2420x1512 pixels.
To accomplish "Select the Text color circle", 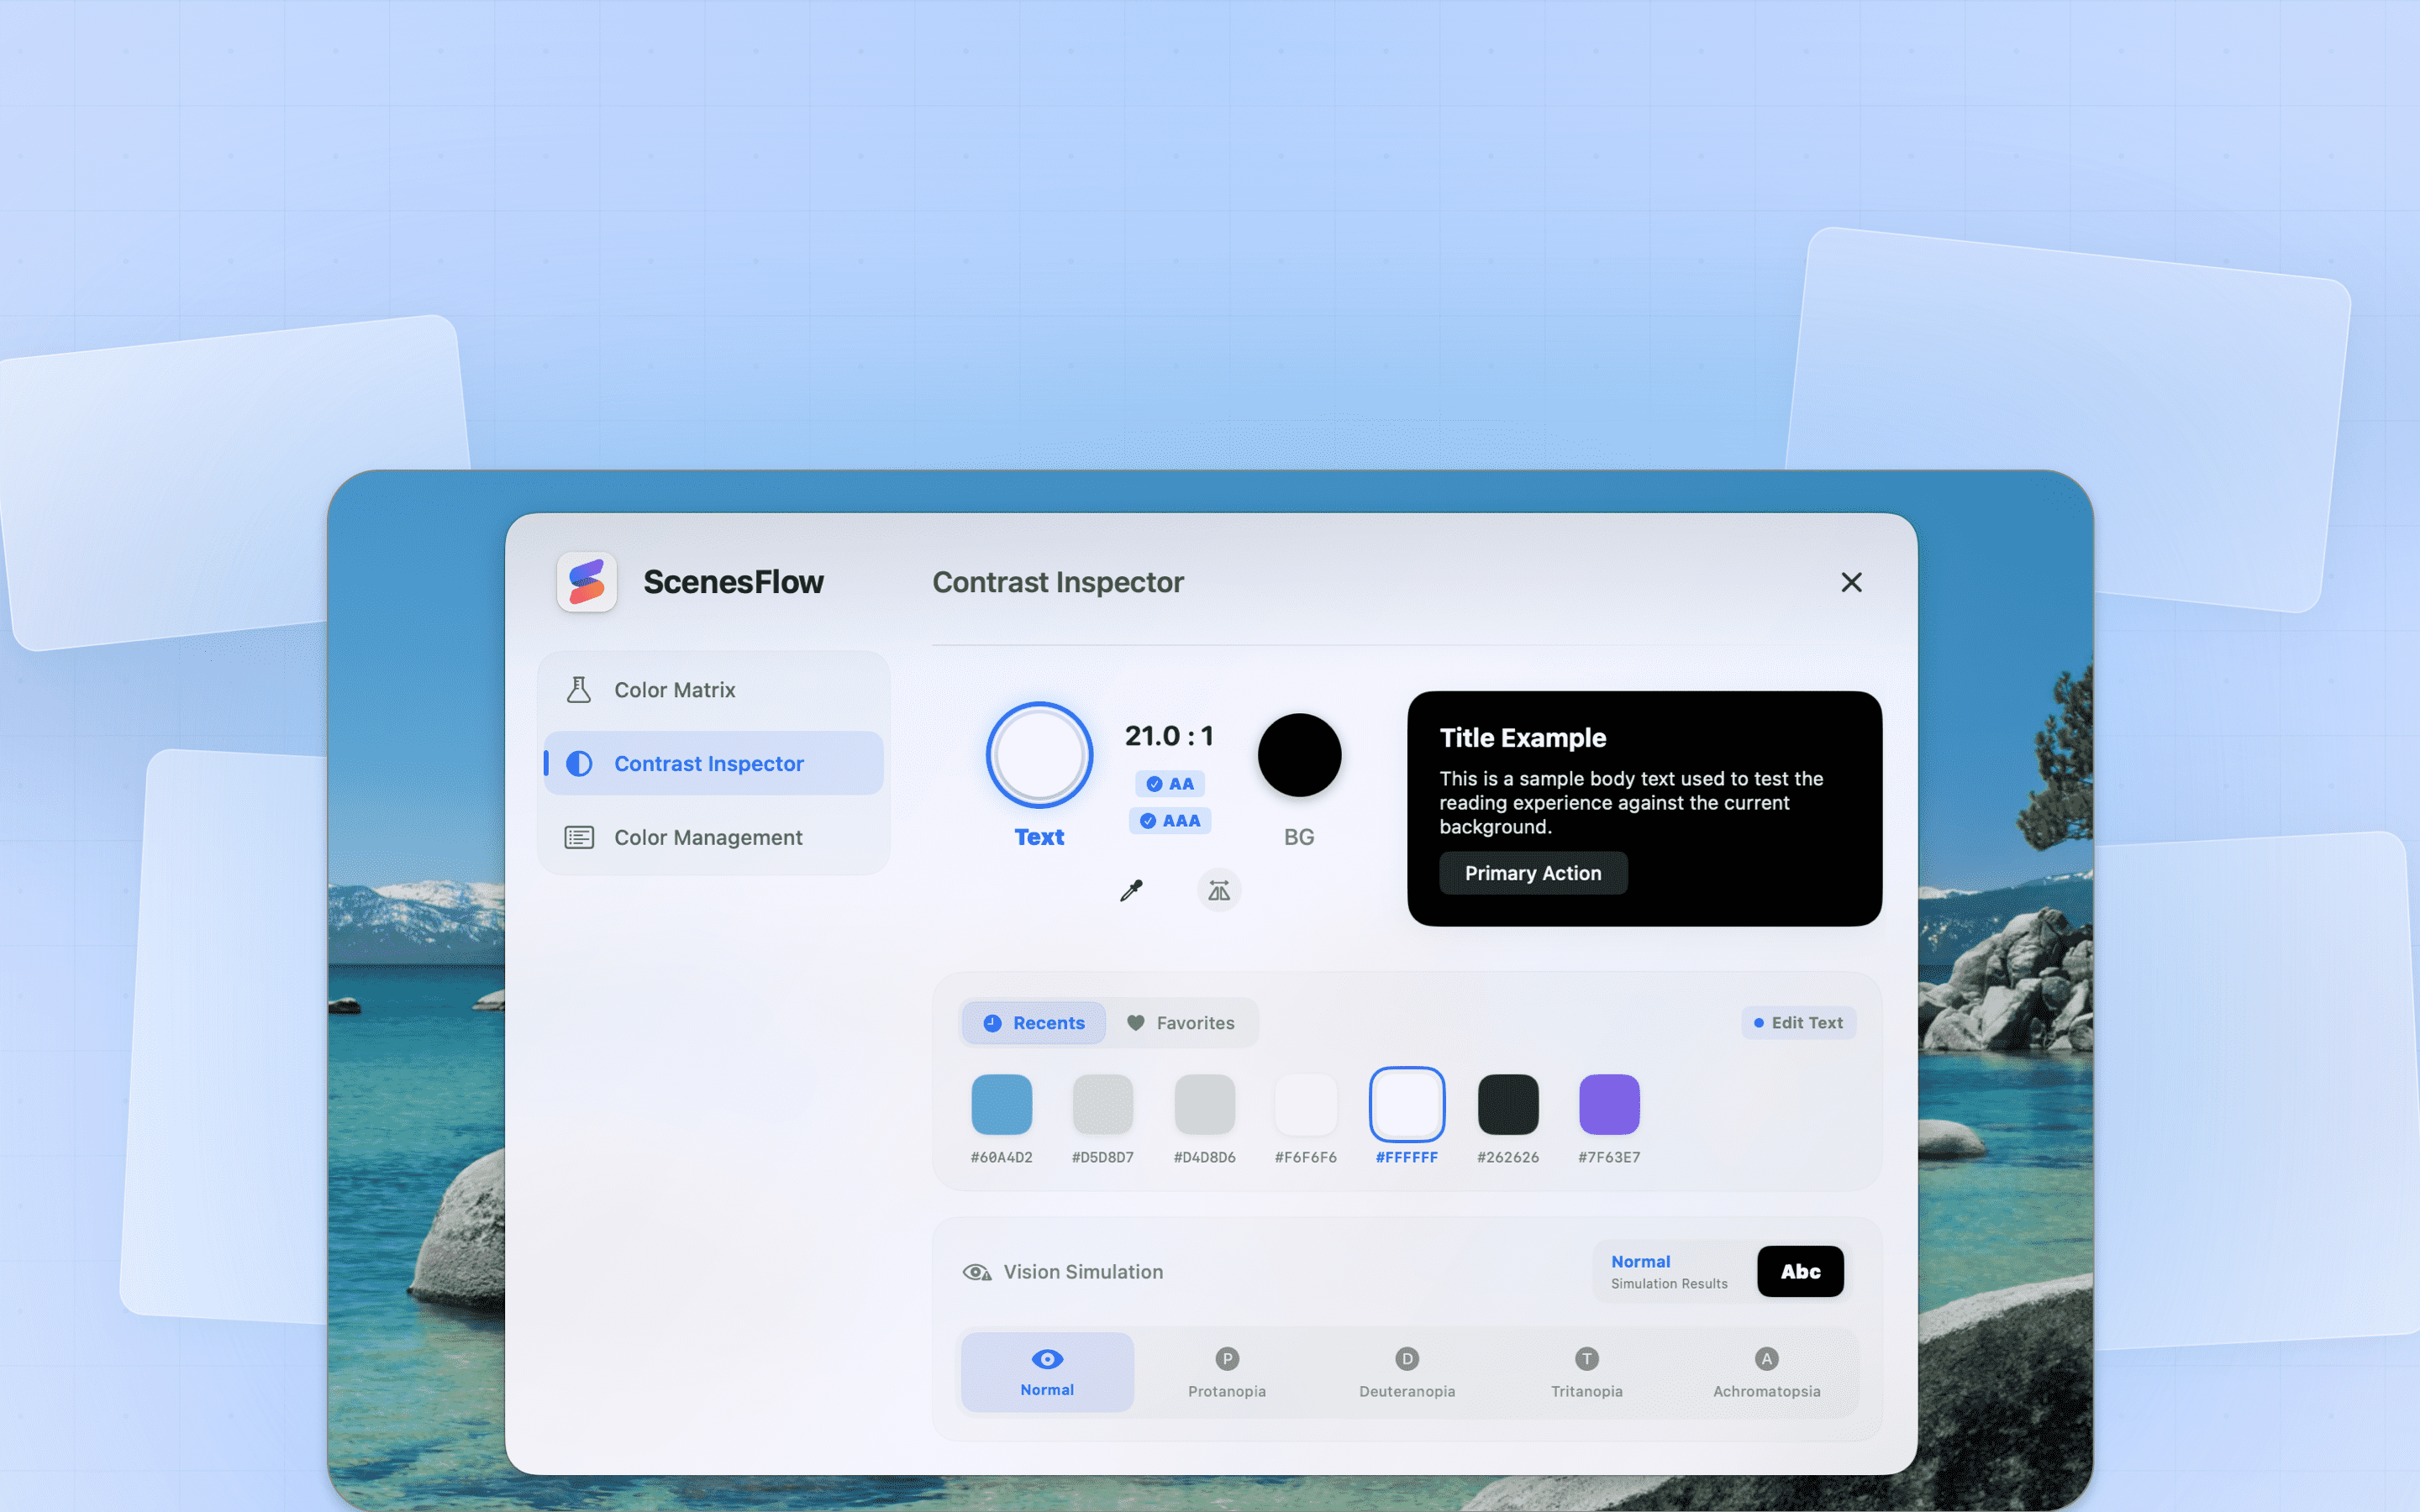I will [1039, 755].
